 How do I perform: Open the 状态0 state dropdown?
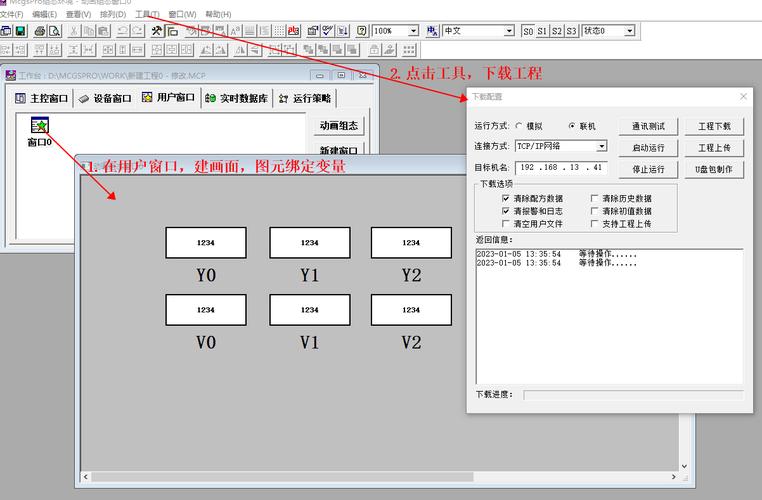tap(629, 31)
